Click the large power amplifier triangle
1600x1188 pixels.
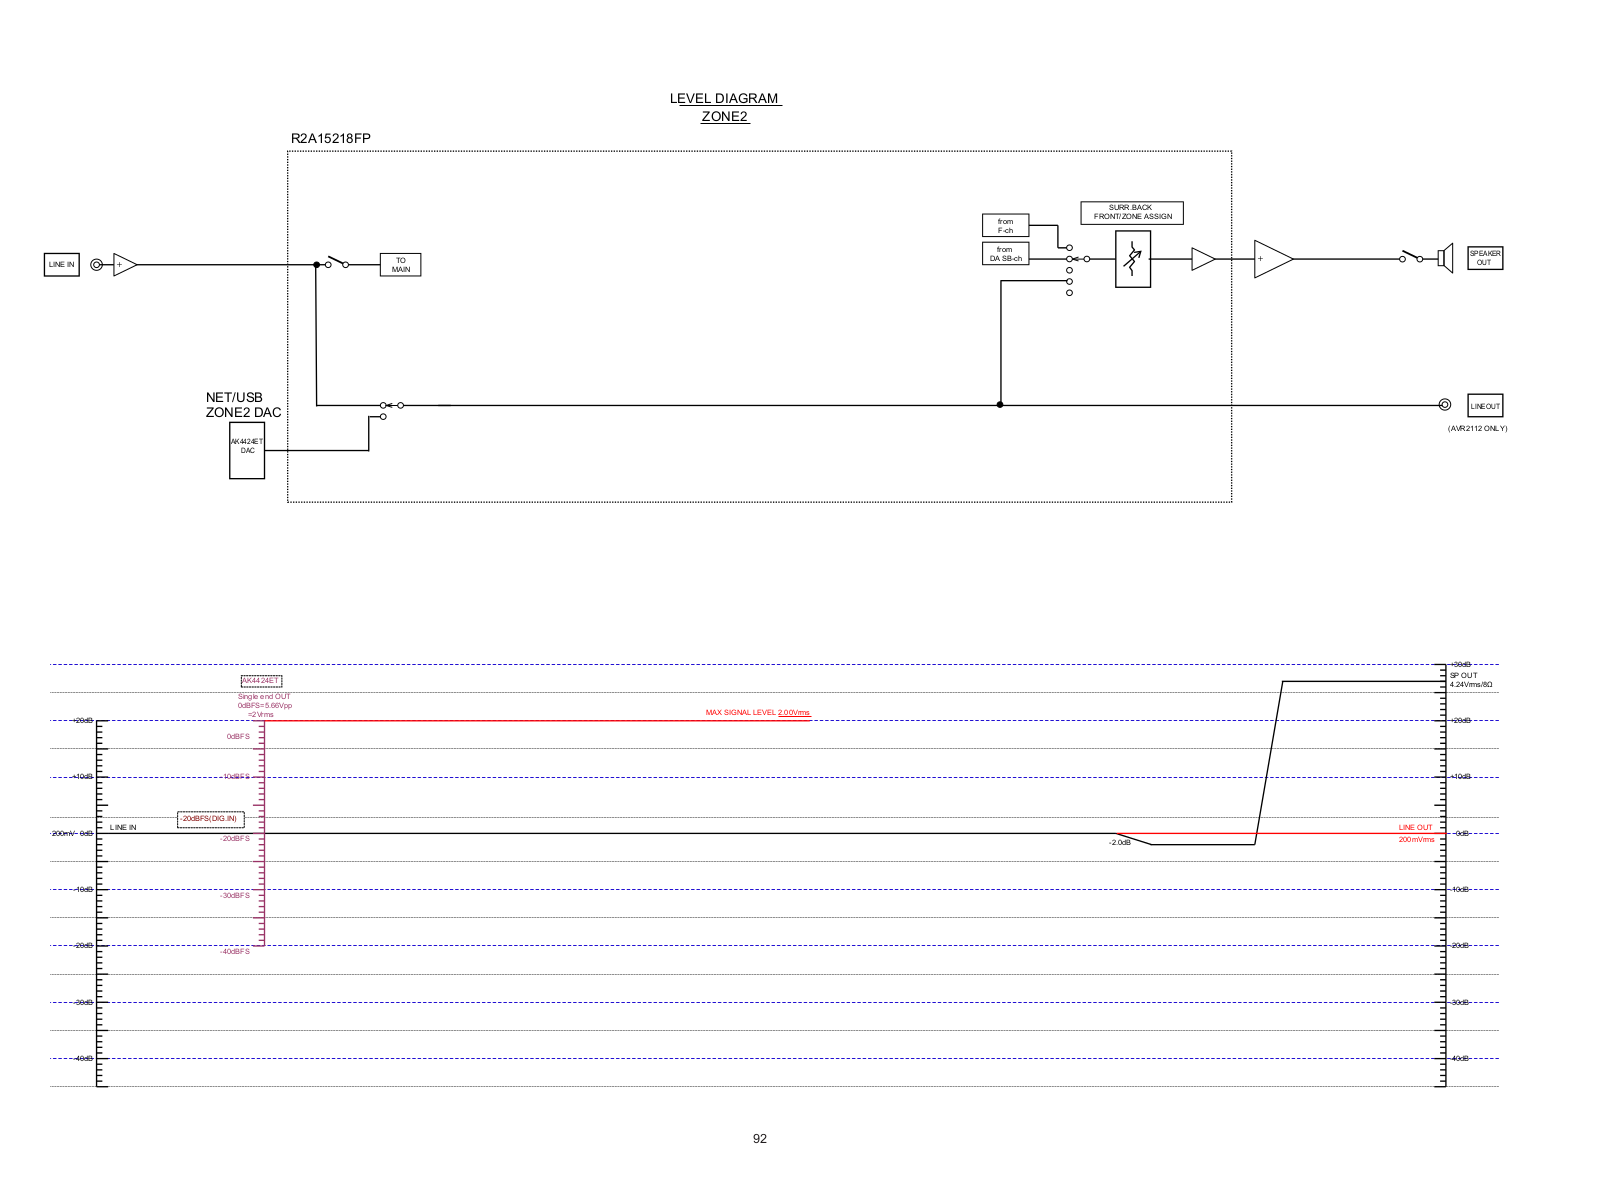pyautogui.click(x=1271, y=259)
